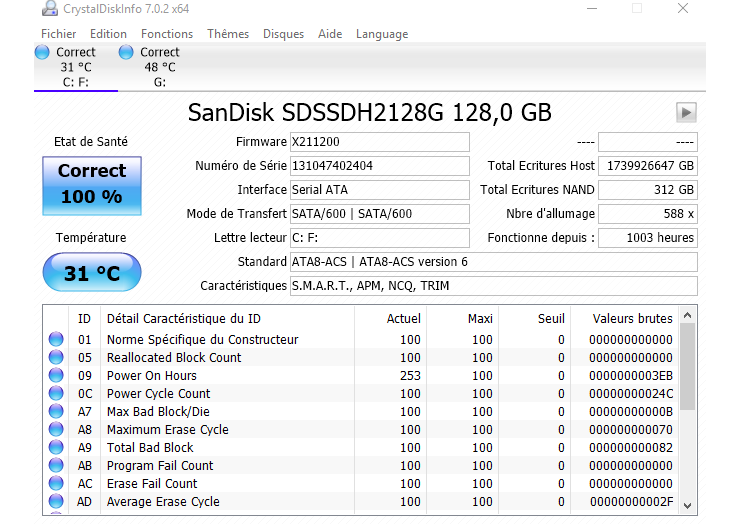Select the Total Bad Block row text

point(150,448)
